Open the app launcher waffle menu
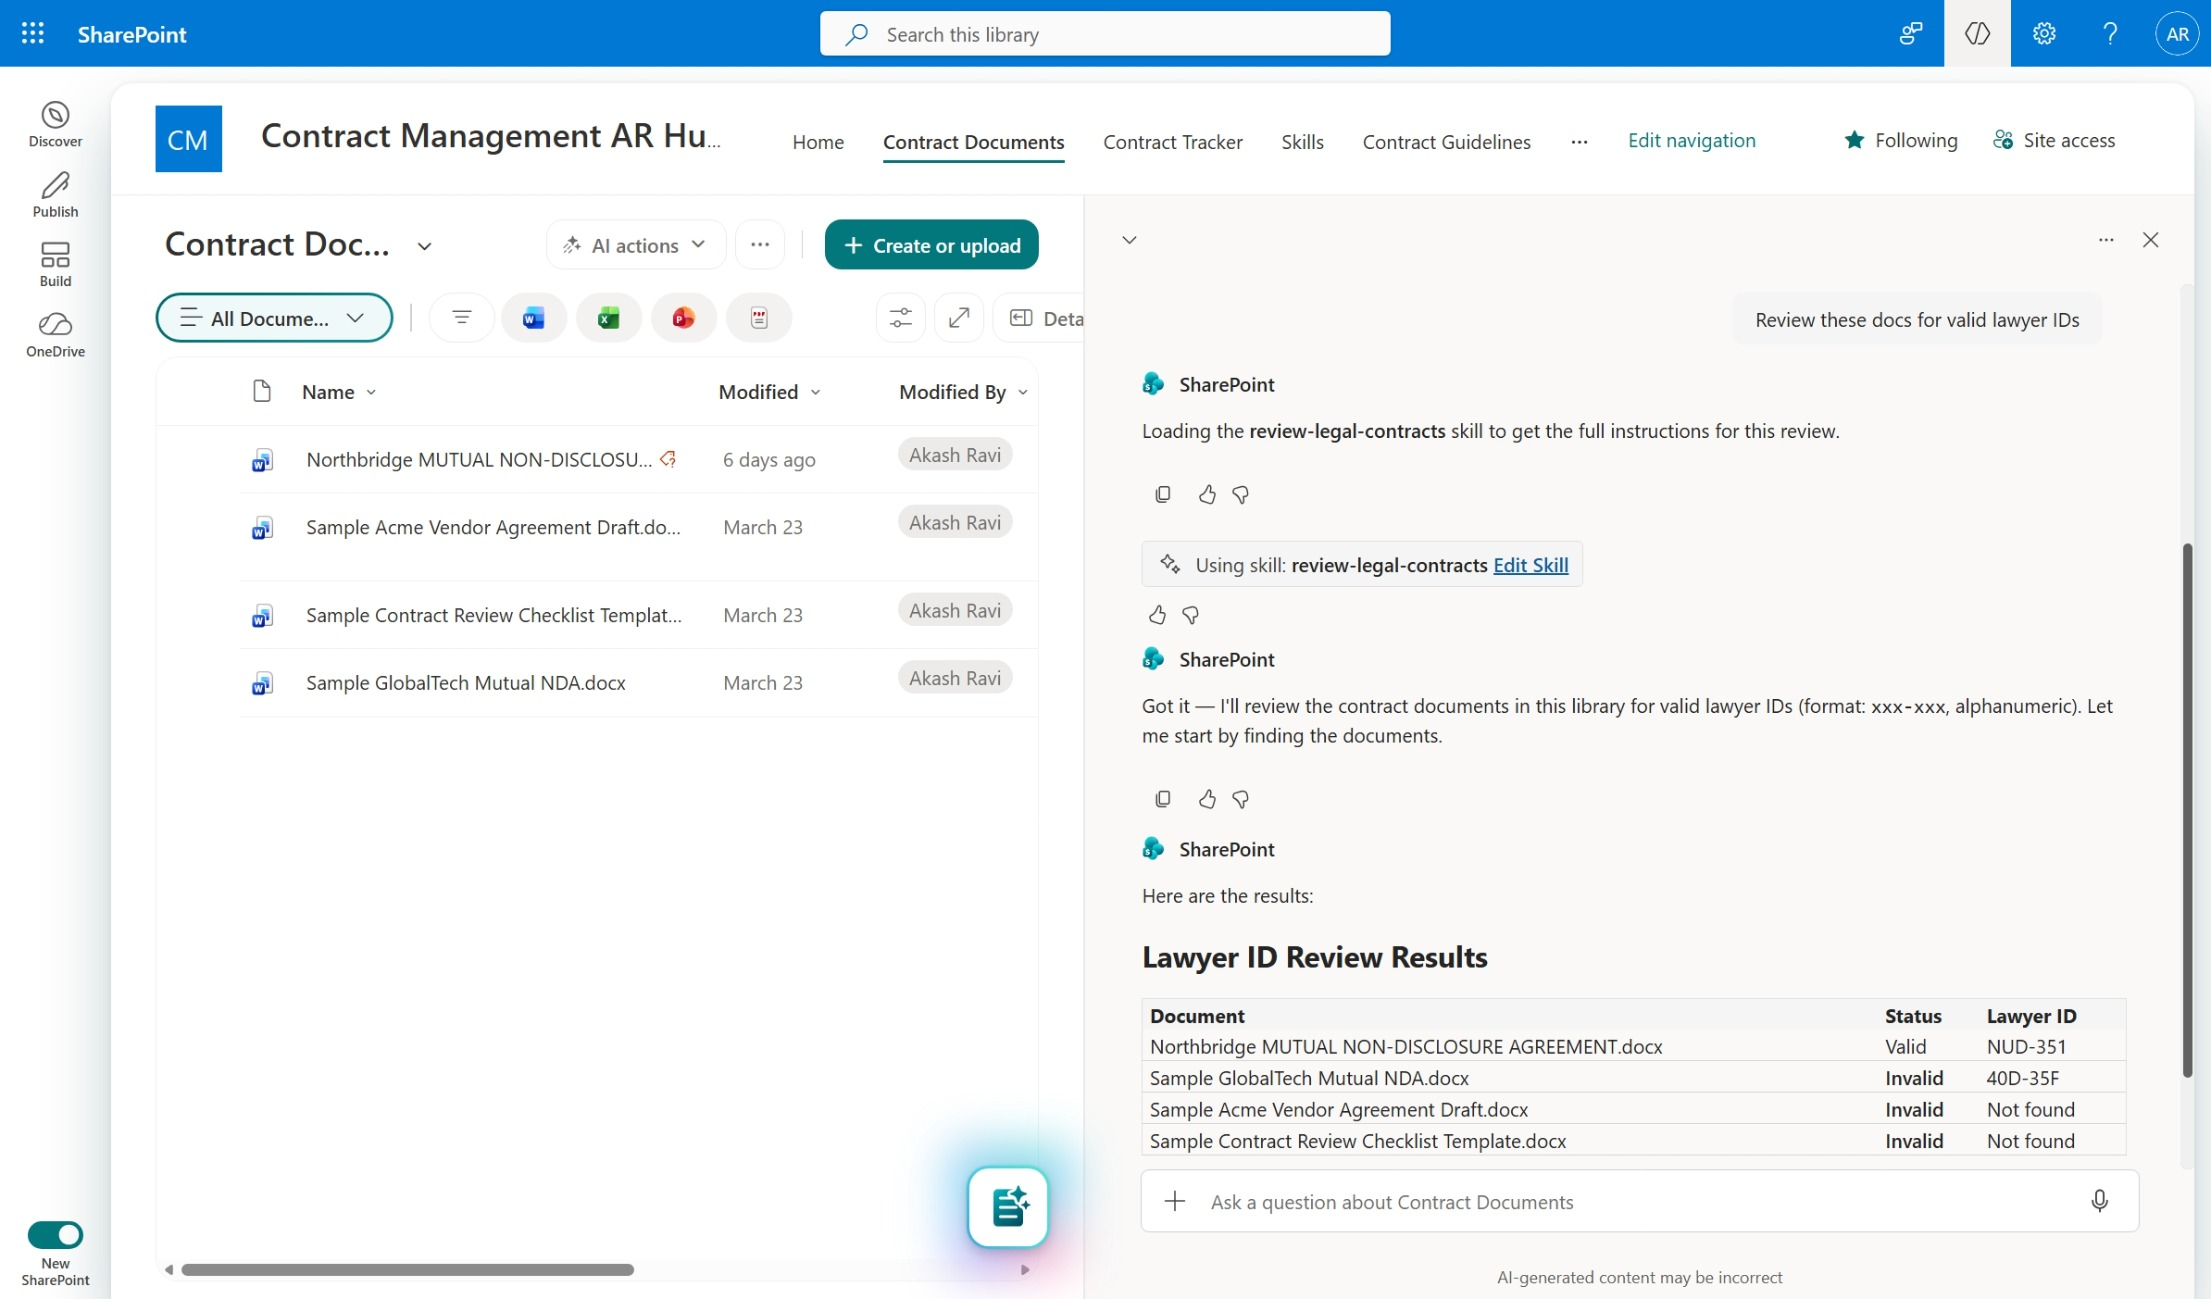 pyautogui.click(x=31, y=33)
